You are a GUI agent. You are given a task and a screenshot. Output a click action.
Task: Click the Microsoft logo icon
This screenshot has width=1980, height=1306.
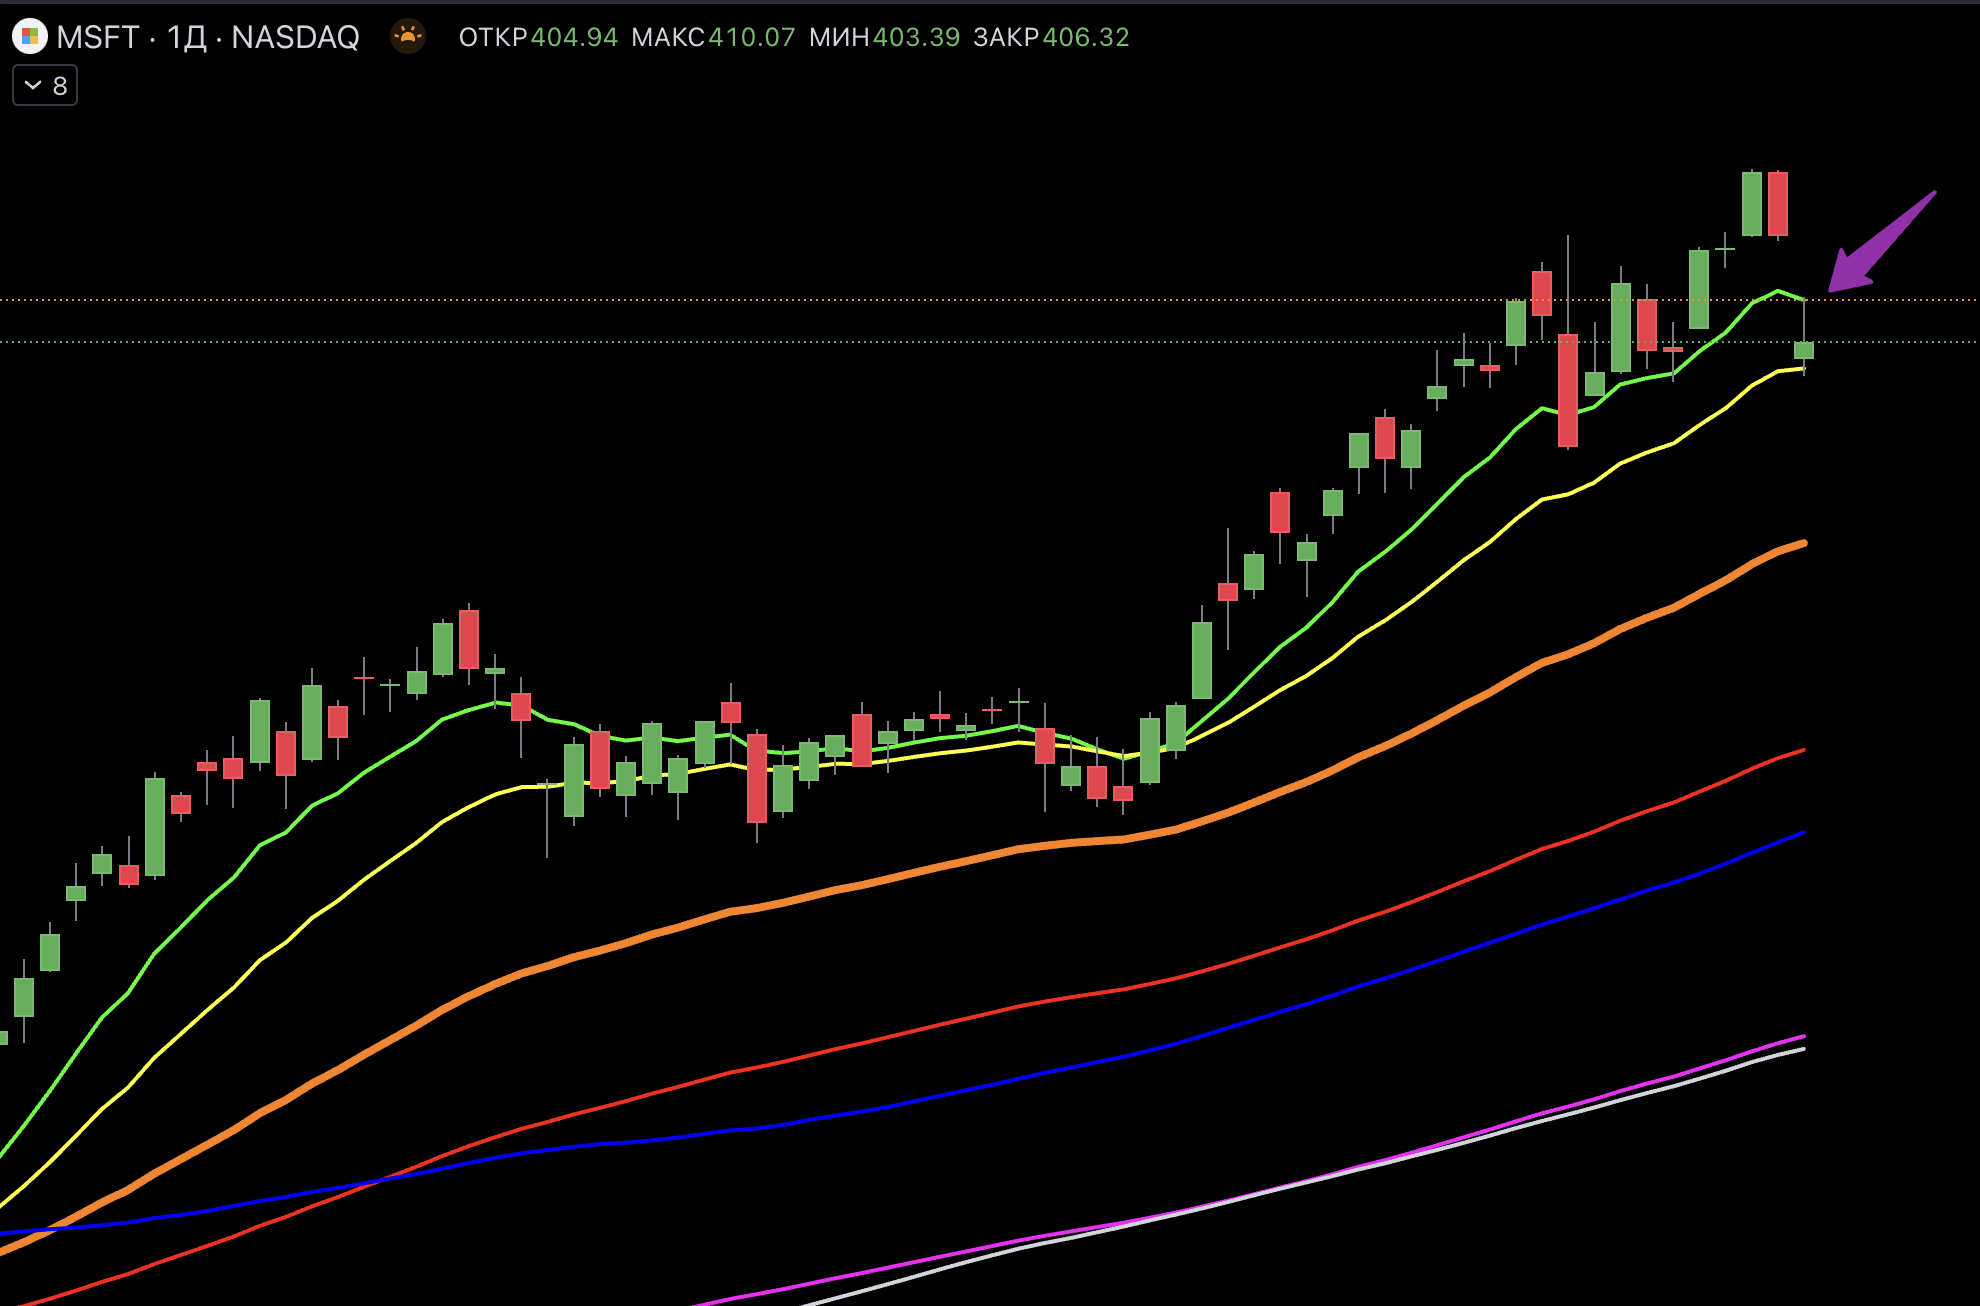[30, 37]
